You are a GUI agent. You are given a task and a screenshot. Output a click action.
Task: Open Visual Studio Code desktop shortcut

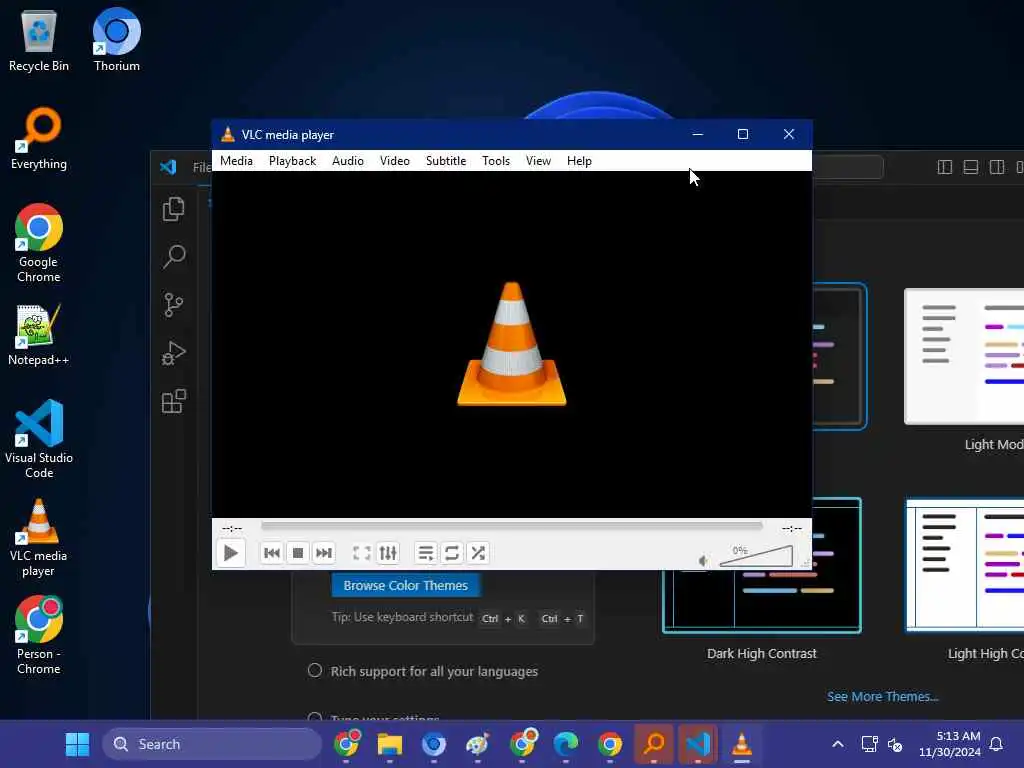click(39, 439)
